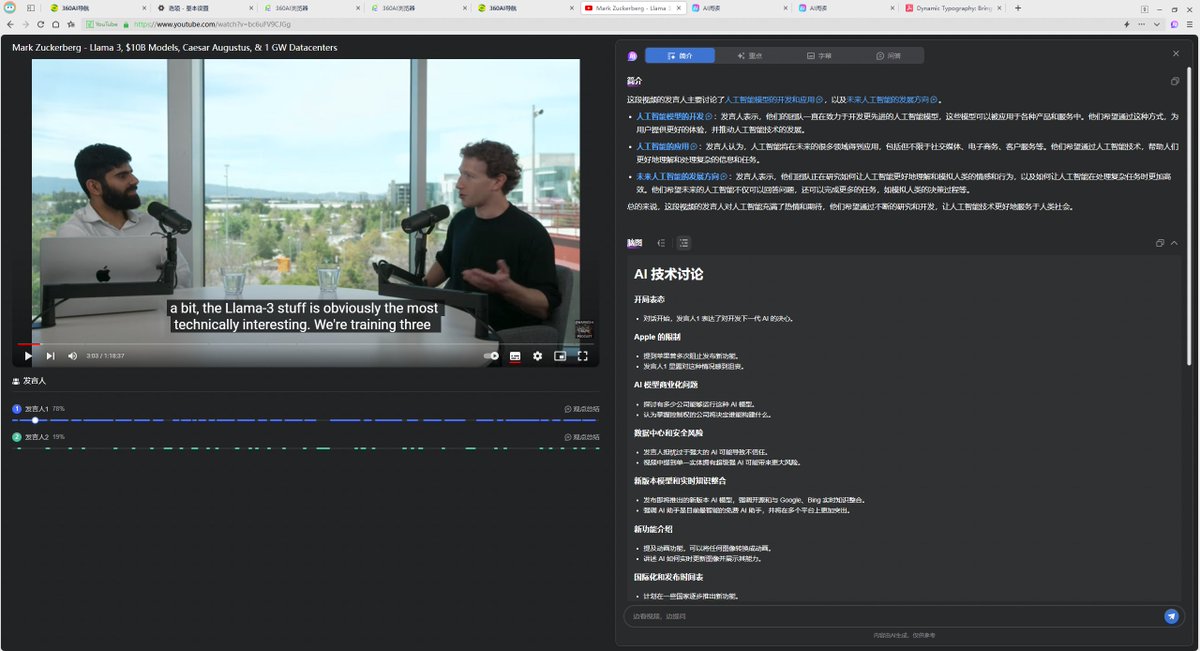
Task: Open browser extensions icon at toolbar right
Action: coord(1174,24)
